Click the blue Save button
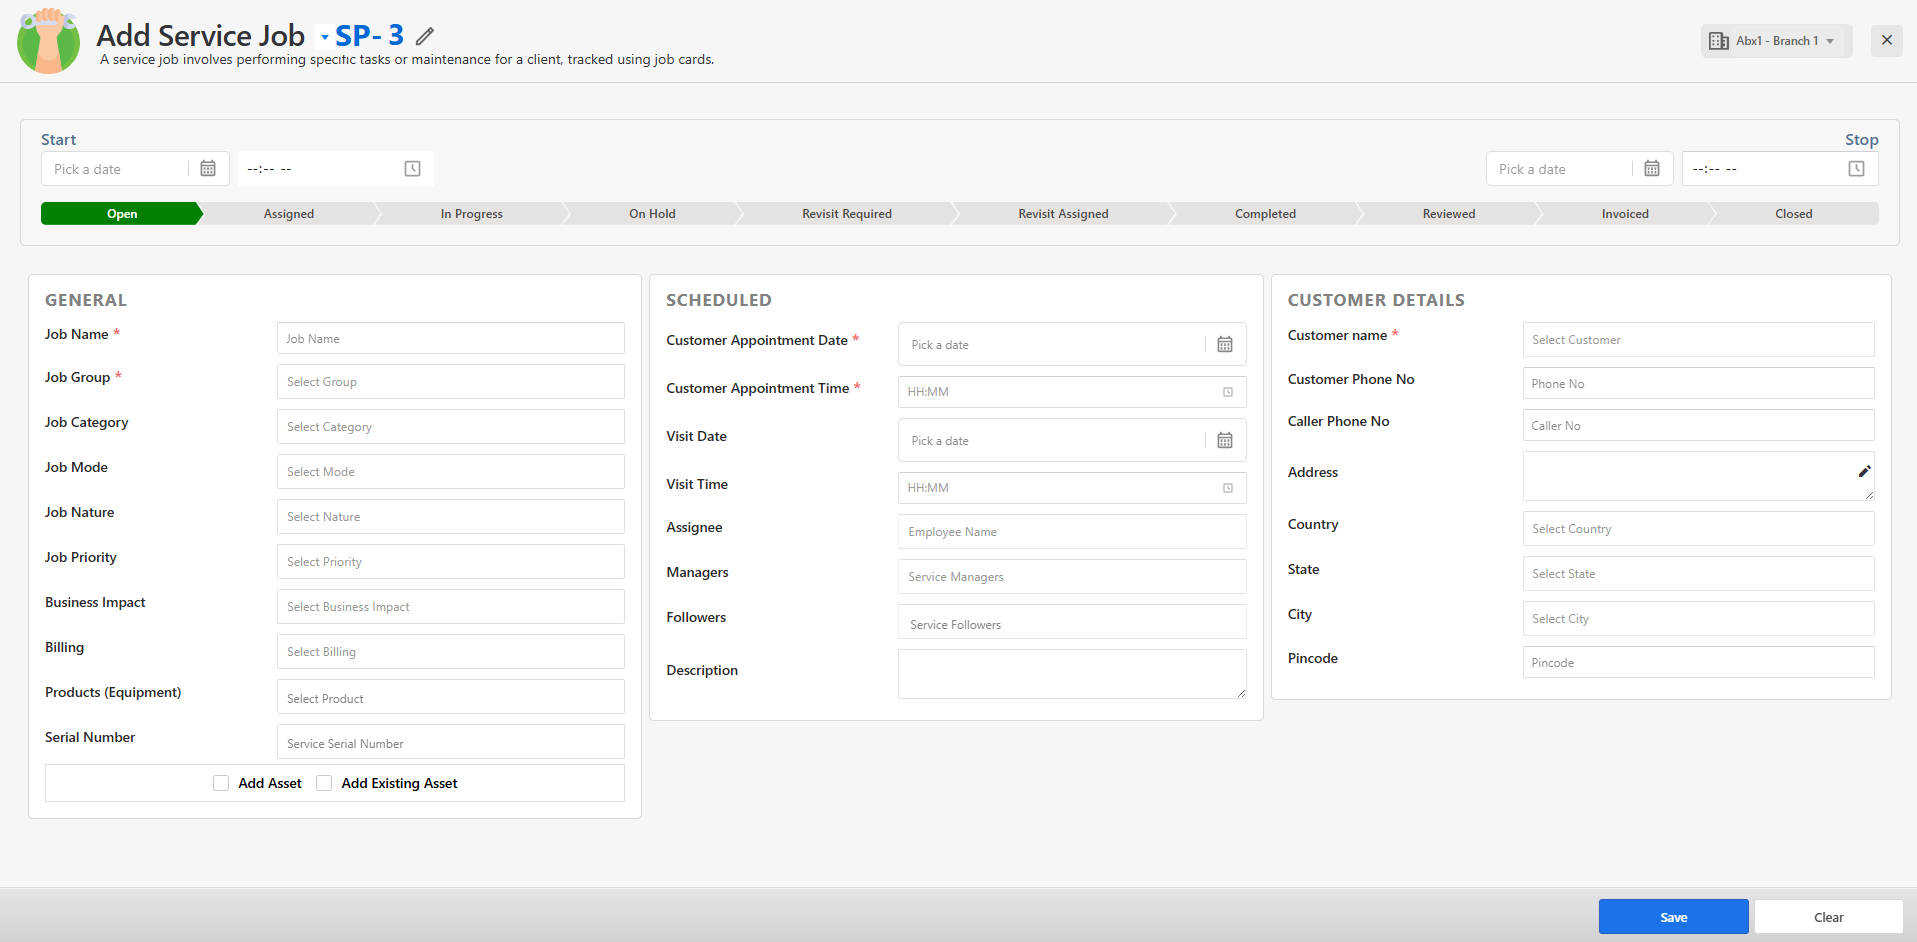This screenshot has width=1917, height=942. [x=1673, y=917]
